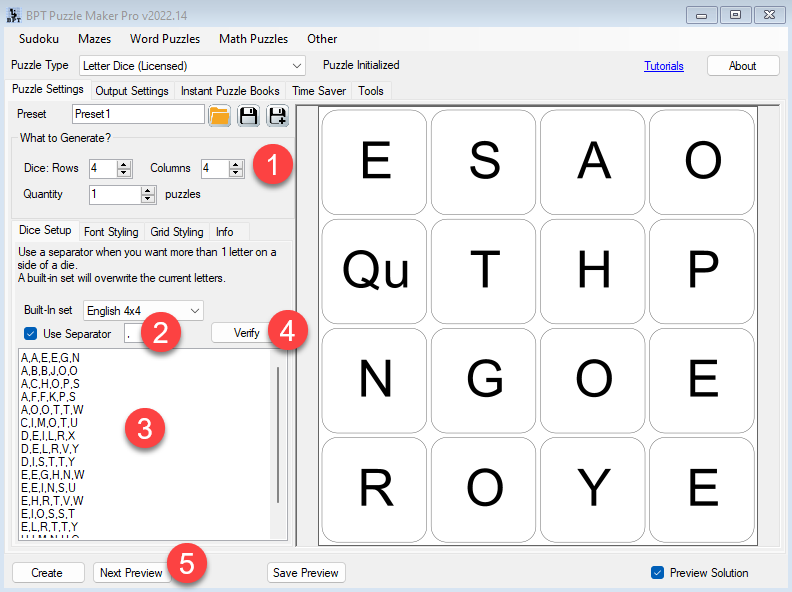
Task: Click inside the Preset name field
Action: coord(137,115)
